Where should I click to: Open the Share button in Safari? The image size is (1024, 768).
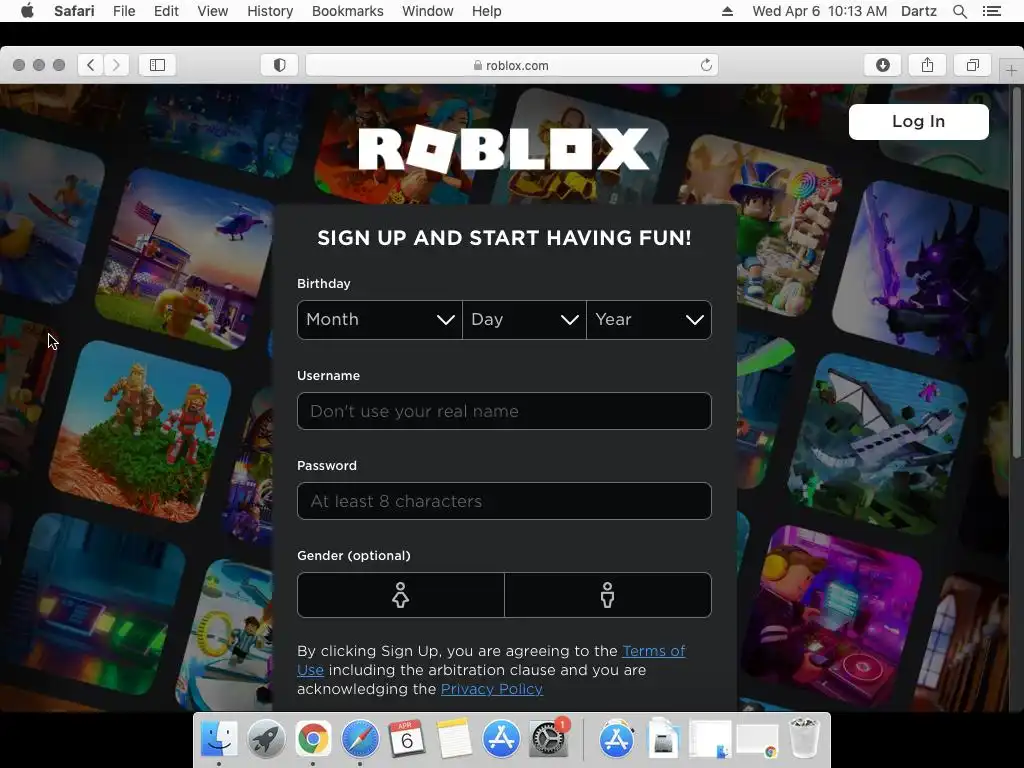coord(927,65)
